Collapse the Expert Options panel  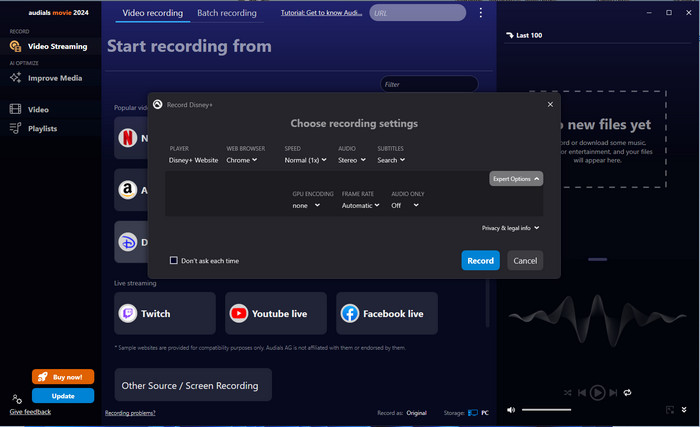516,179
